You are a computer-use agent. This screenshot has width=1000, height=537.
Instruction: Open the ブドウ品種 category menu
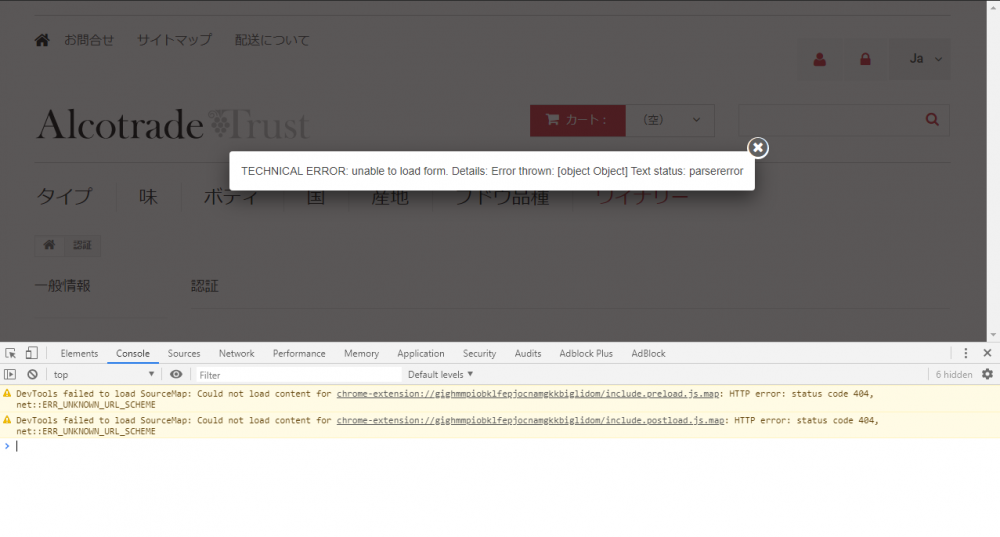[503, 196]
